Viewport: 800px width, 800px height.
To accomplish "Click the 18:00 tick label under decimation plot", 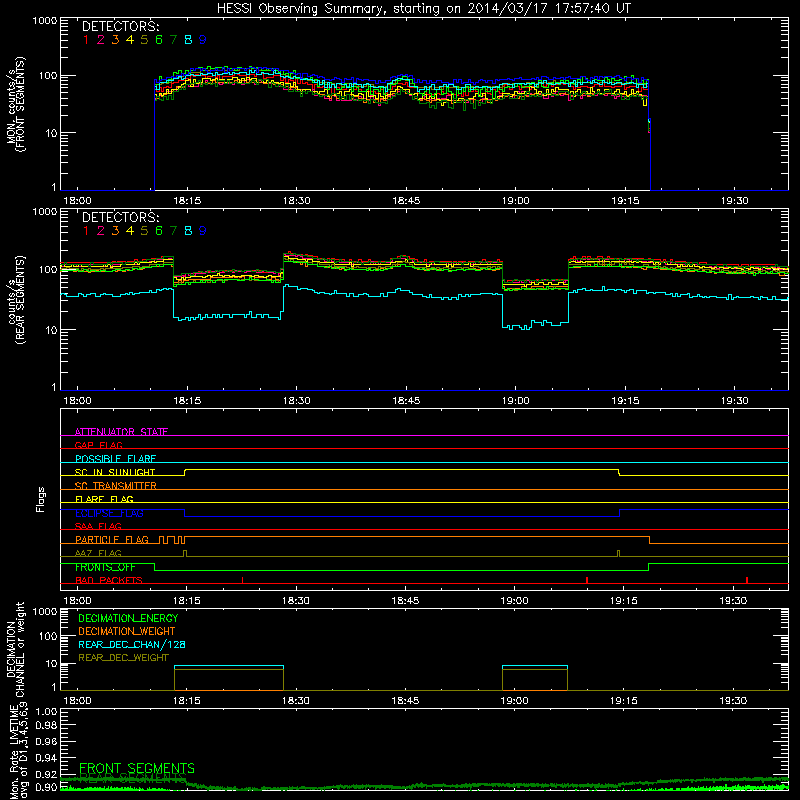I will [x=77, y=701].
